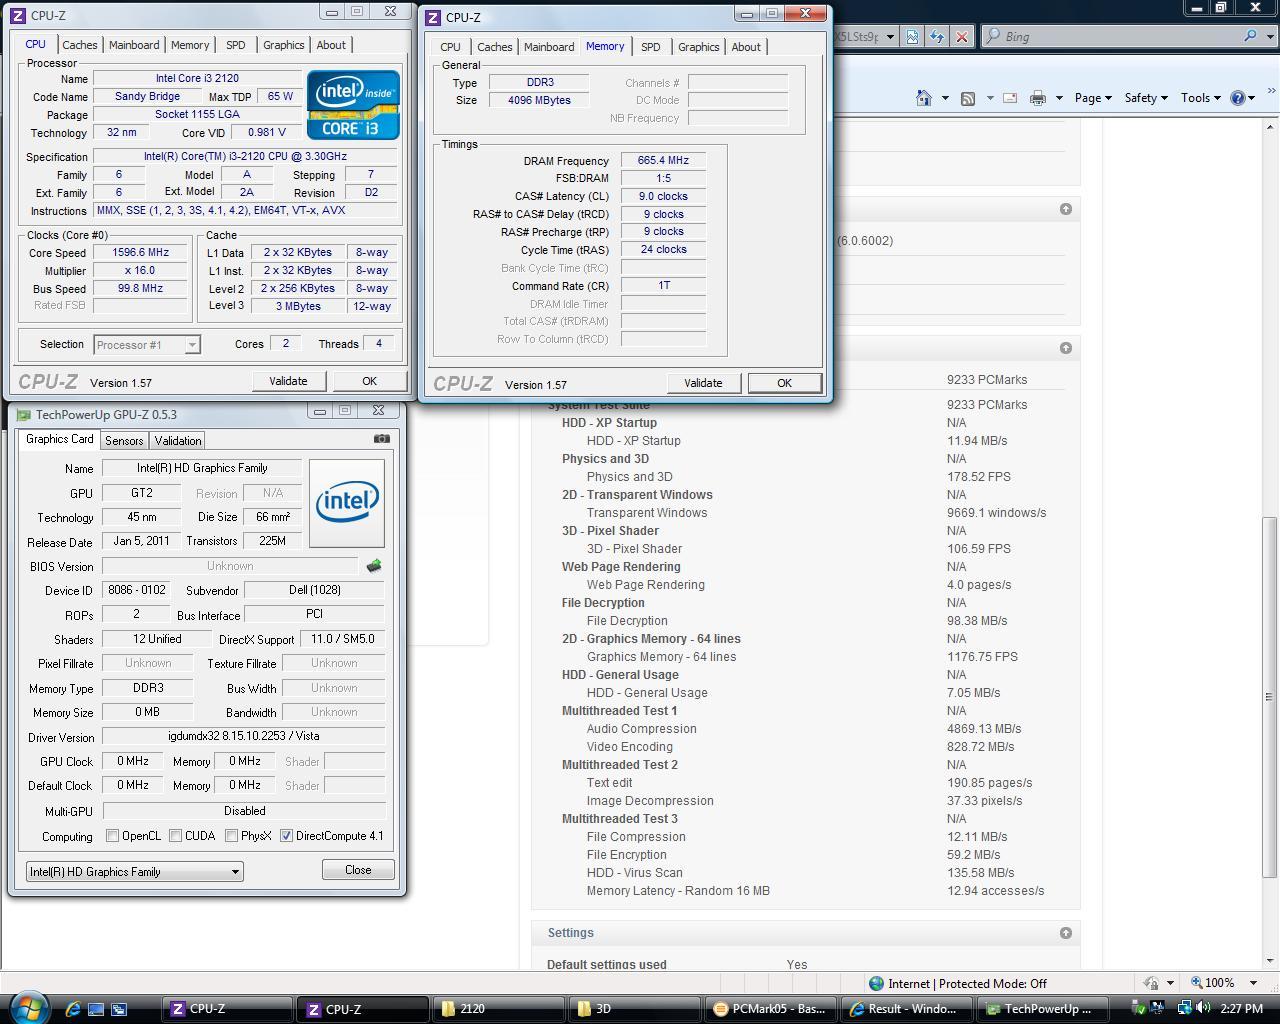Open the Page menu dropdown
1280x1024 pixels.
click(x=1093, y=98)
